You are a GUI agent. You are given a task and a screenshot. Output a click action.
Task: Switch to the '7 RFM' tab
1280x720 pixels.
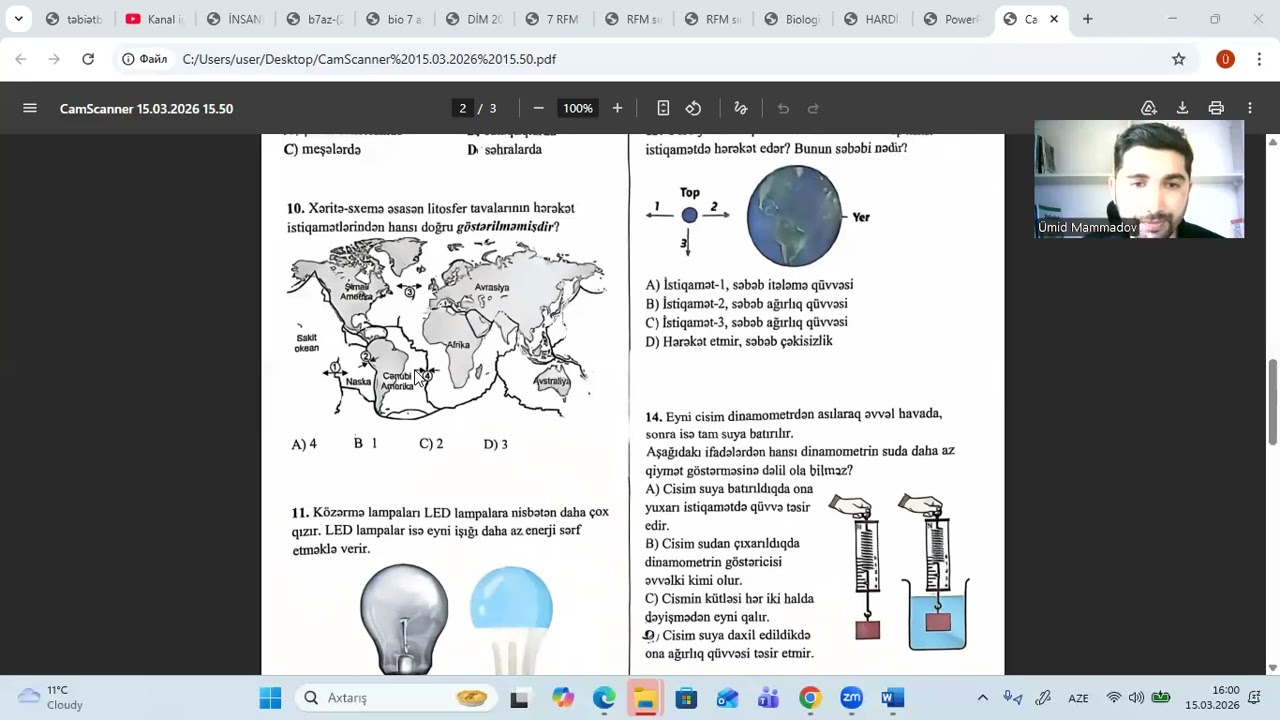pos(554,19)
